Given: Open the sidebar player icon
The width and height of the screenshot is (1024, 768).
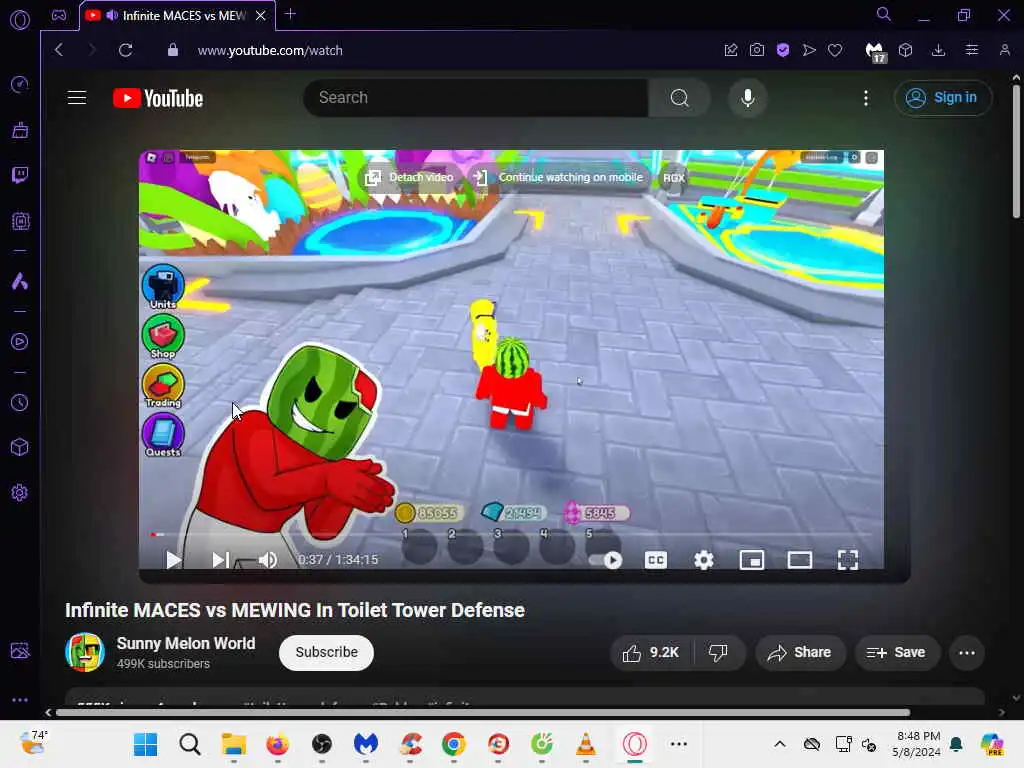Looking at the screenshot, I should (20, 342).
